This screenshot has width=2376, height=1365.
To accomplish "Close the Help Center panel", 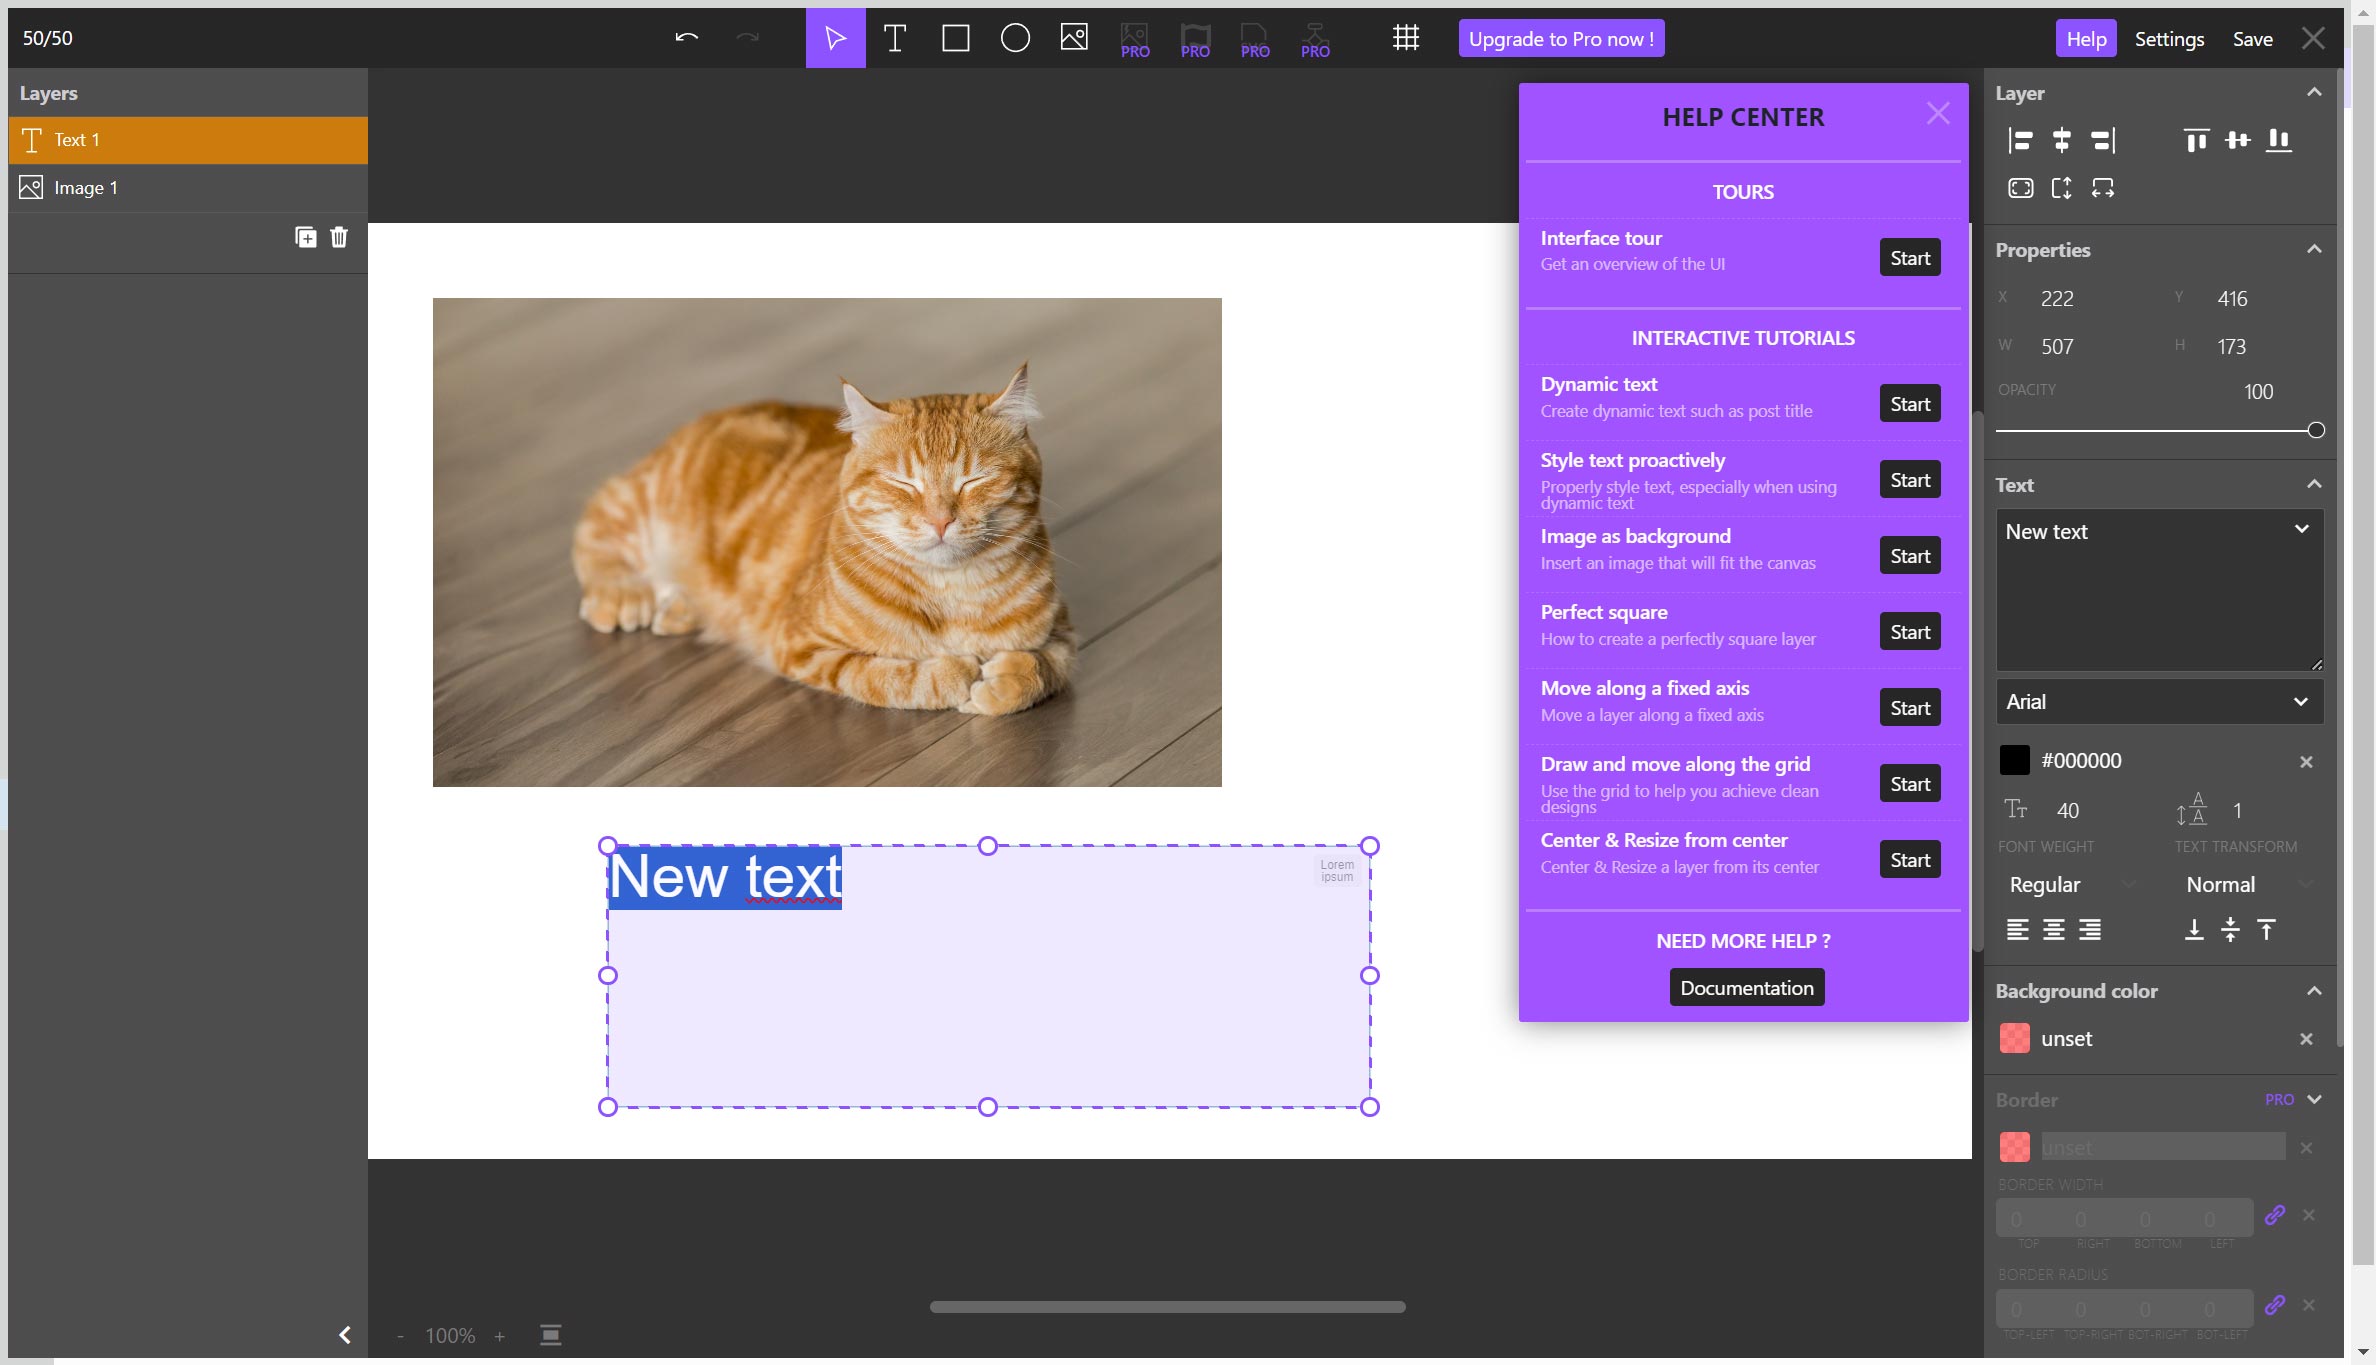I will coord(1938,114).
